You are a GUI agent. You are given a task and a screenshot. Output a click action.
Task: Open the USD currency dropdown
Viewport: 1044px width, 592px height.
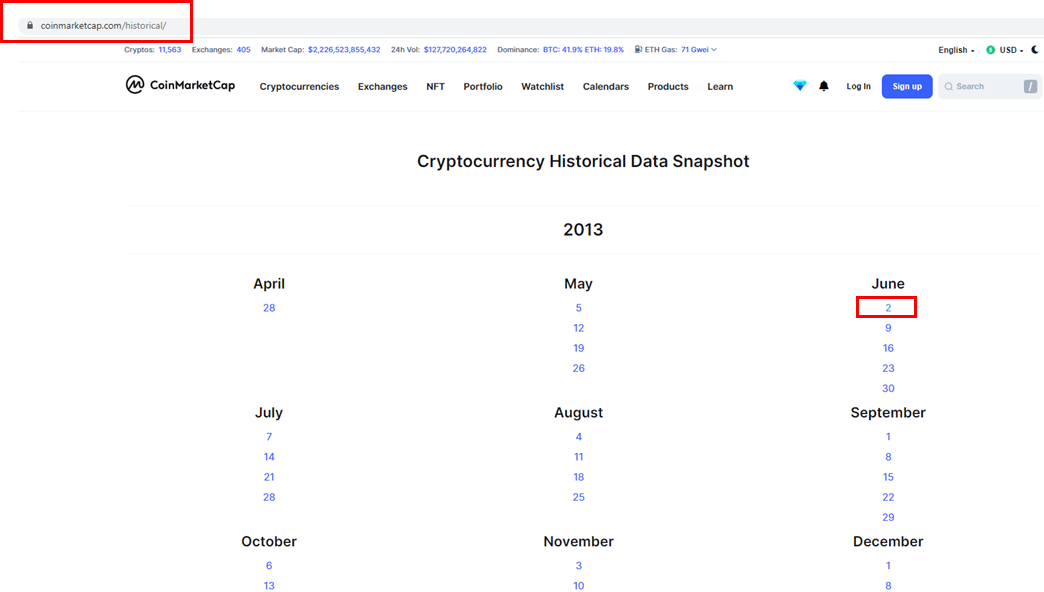click(1012, 49)
